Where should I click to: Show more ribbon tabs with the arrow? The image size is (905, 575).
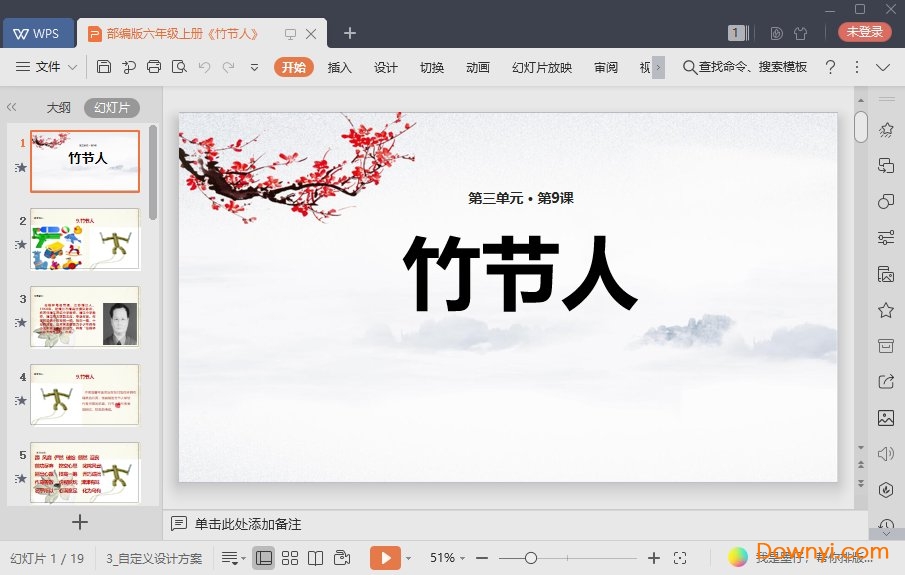pos(659,68)
